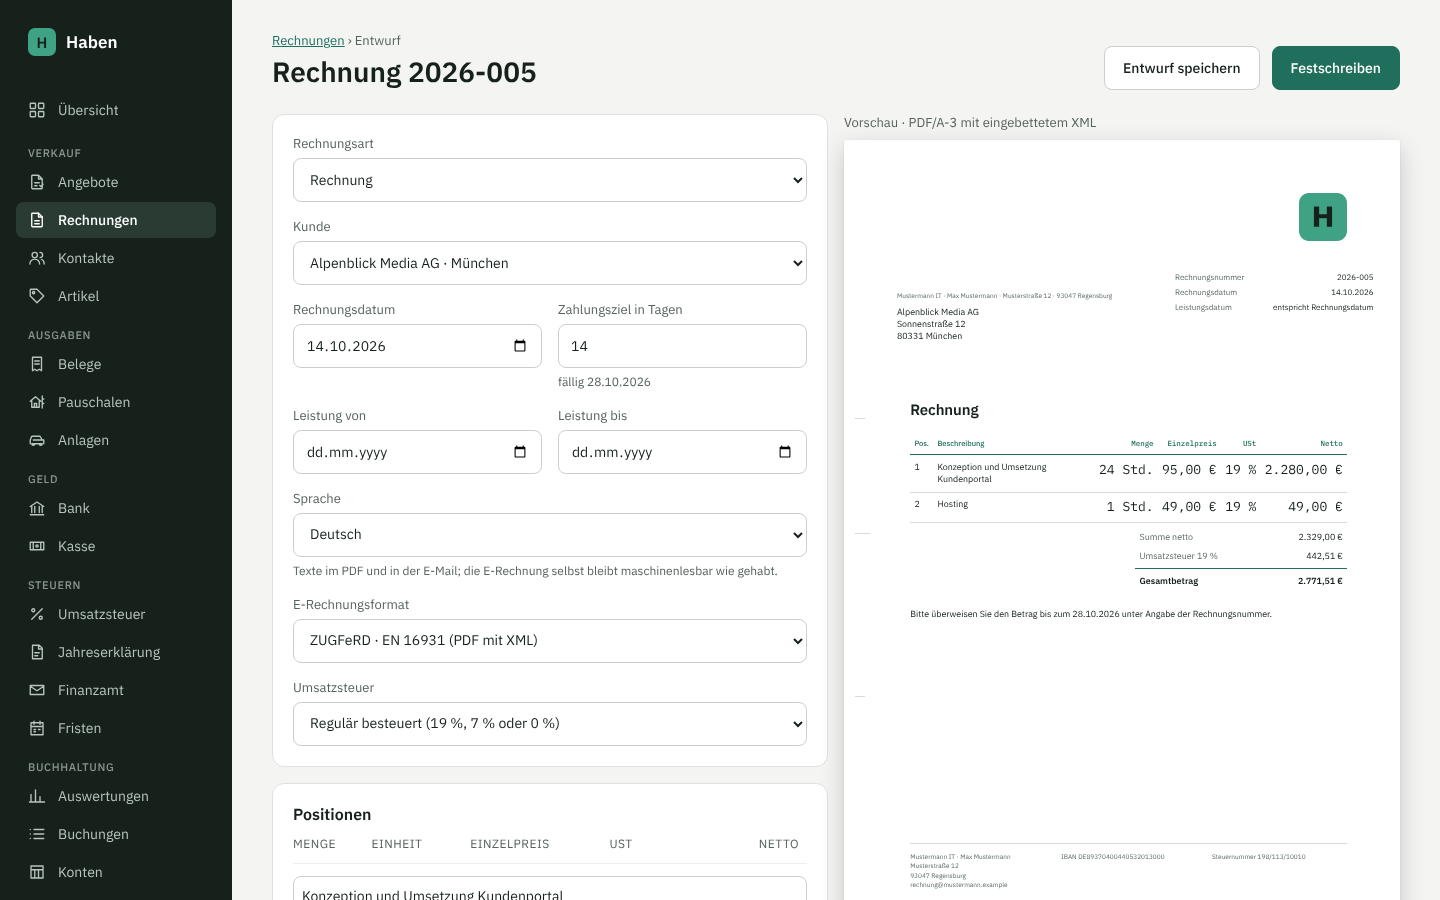Click the 'Rechnung 2026-005' page title
This screenshot has height=900, width=1440.
[x=404, y=73]
